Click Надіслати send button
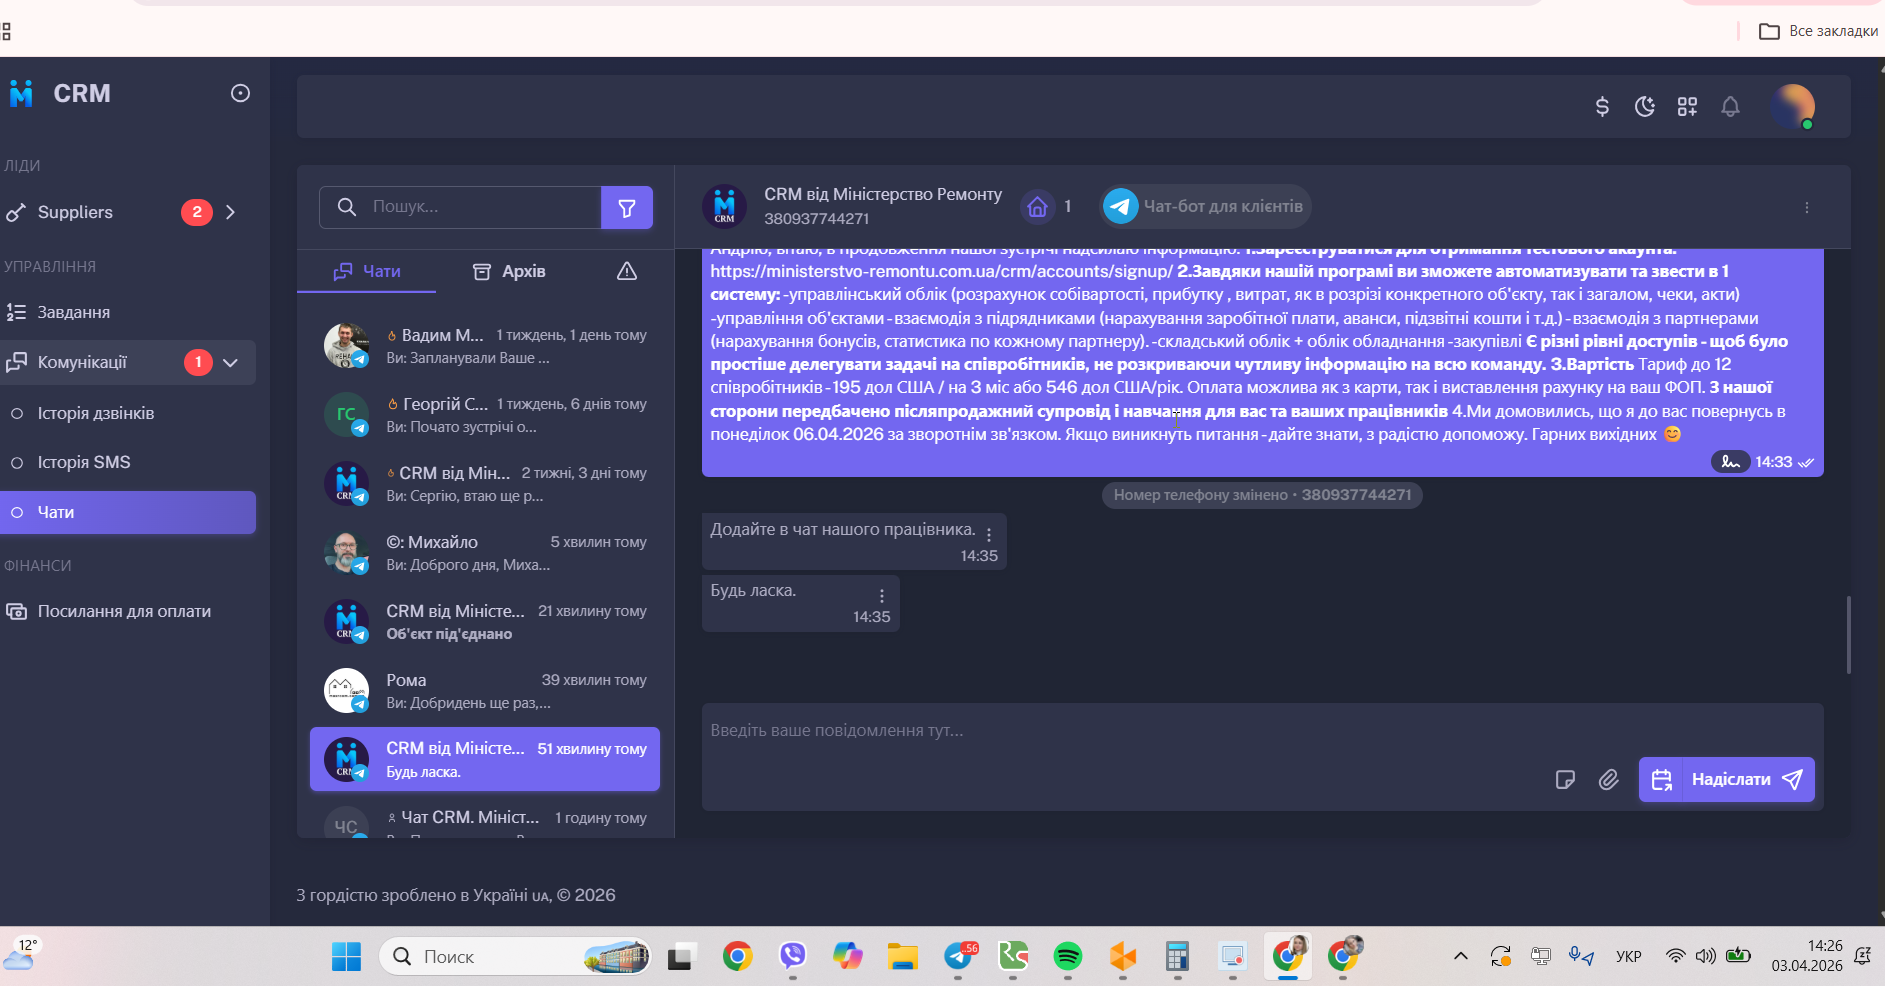 [x=1747, y=780]
